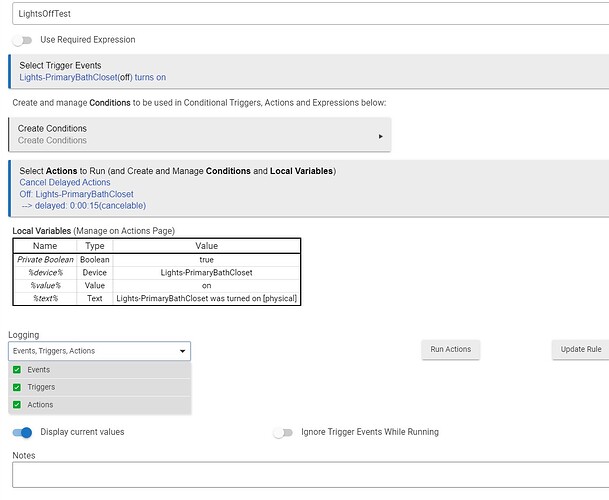
Task: Uncheck the Events logging checkbox
Action: click(17, 370)
